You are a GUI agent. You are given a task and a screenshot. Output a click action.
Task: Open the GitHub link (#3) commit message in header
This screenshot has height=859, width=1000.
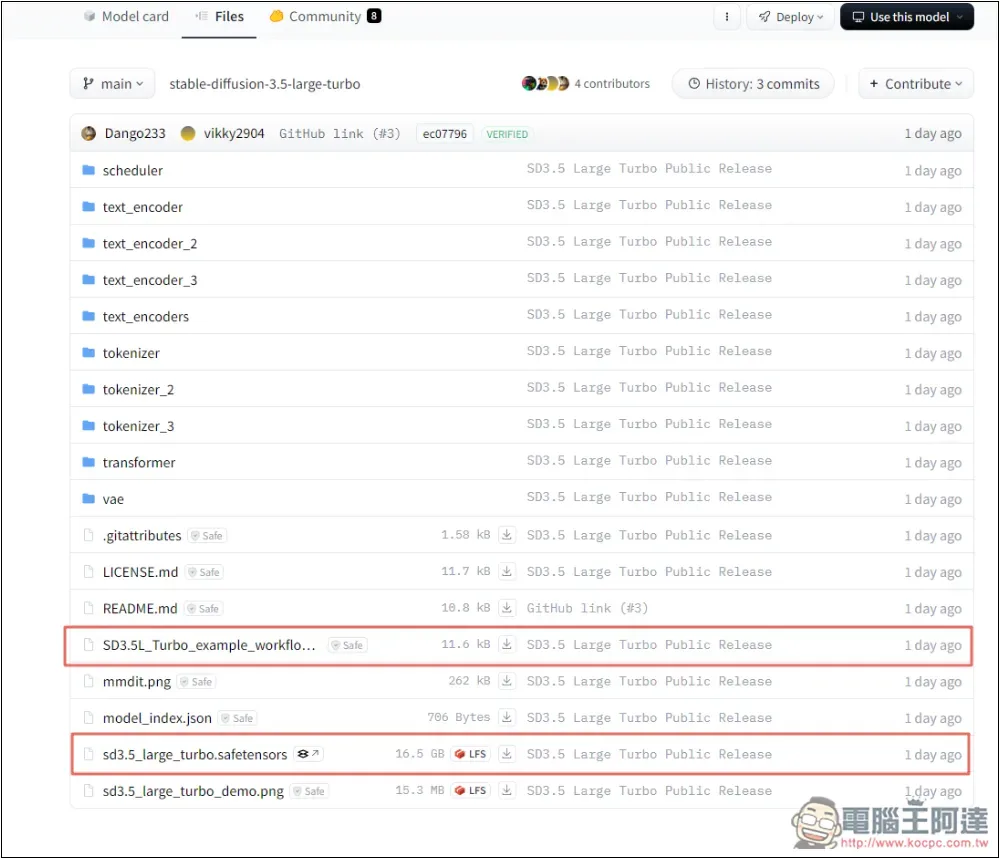(339, 133)
